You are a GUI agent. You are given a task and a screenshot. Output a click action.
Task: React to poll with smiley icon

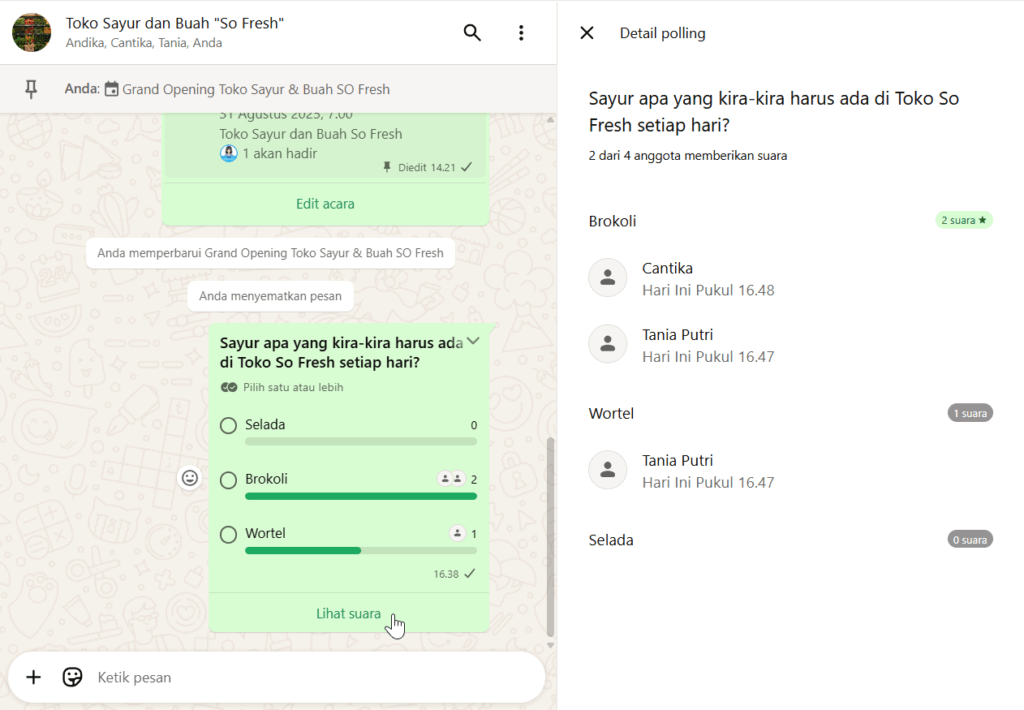point(190,478)
